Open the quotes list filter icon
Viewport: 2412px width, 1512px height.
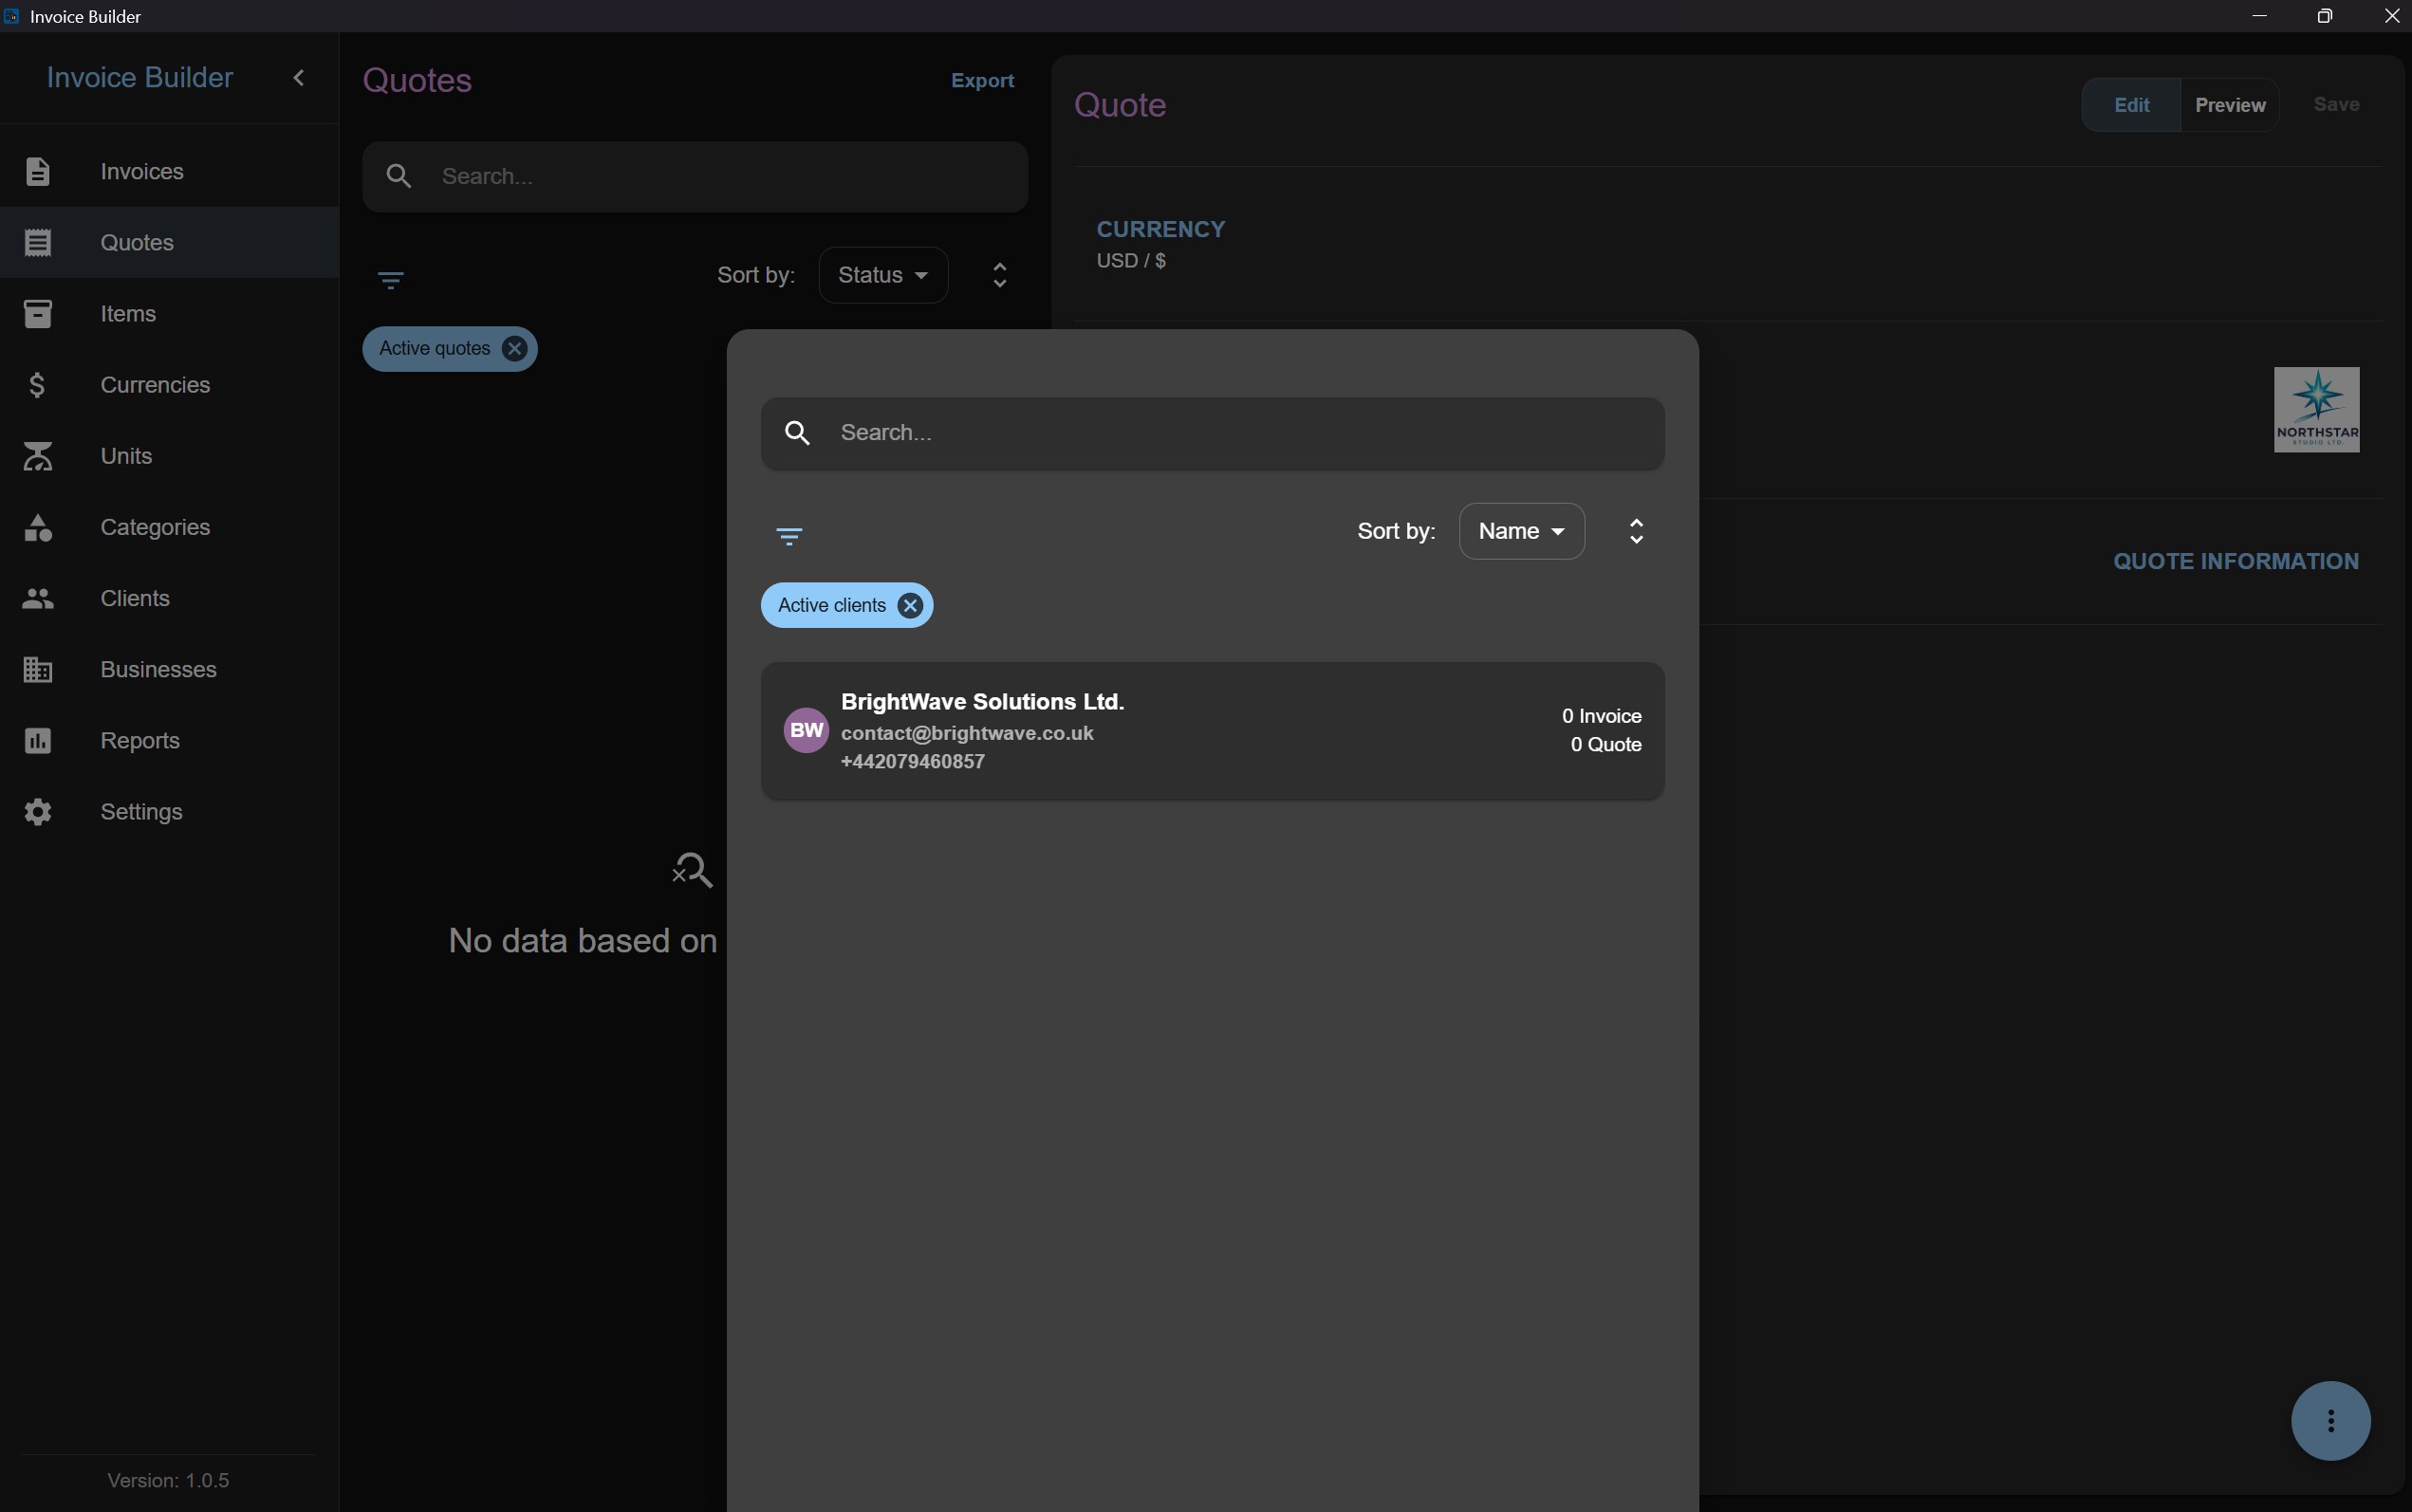click(x=390, y=279)
